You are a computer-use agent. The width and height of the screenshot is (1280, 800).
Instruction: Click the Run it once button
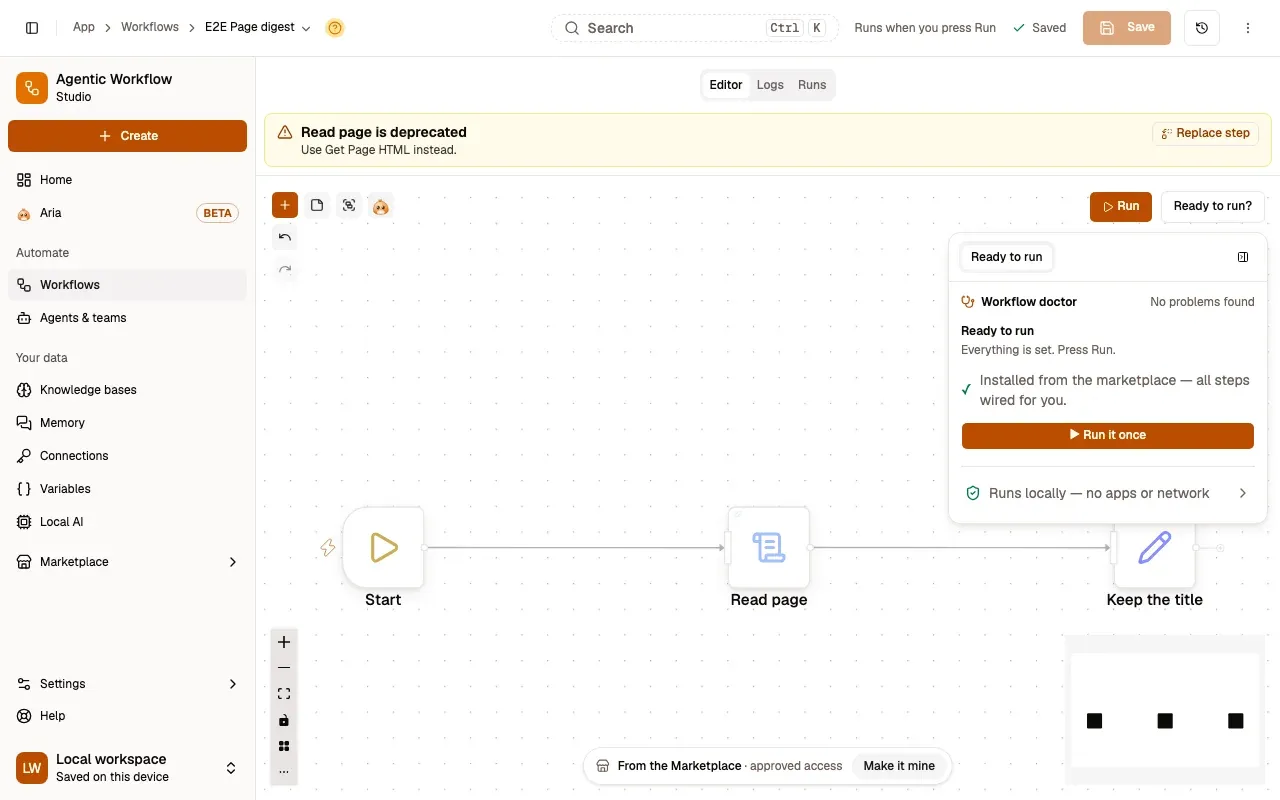tap(1108, 435)
